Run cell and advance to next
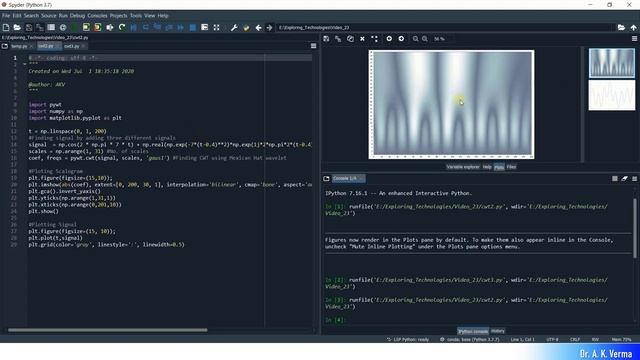Screen dimensions: 640x360 pos(98,27)
